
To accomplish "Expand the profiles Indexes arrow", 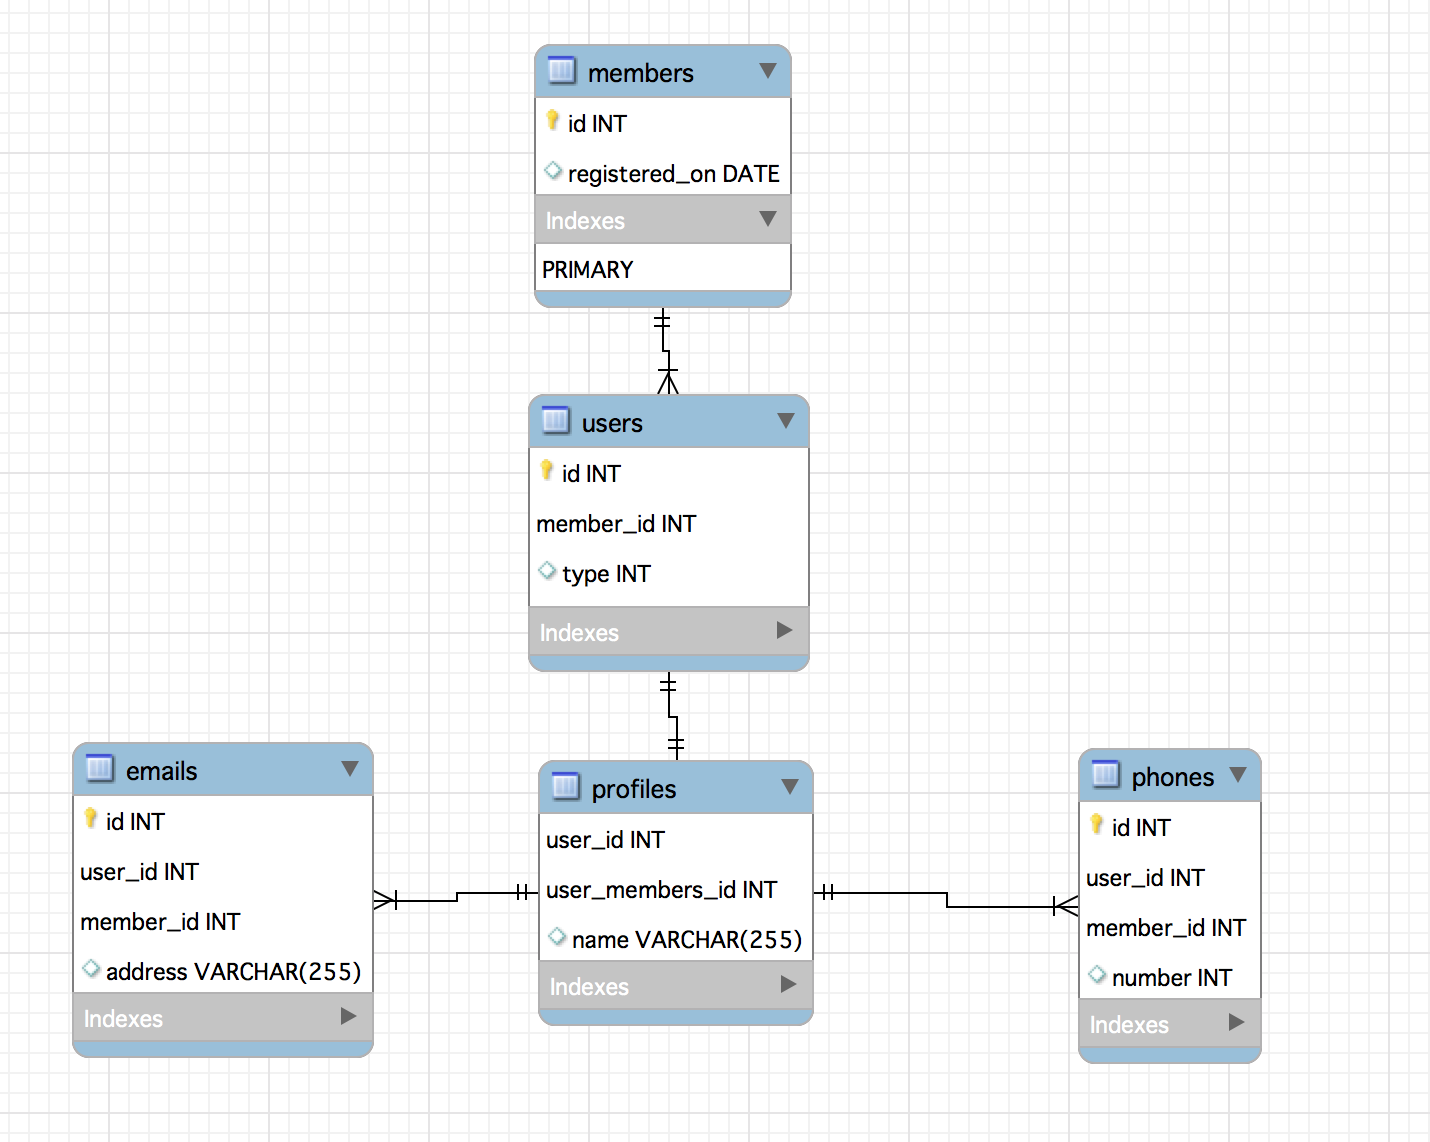I will coord(789,984).
